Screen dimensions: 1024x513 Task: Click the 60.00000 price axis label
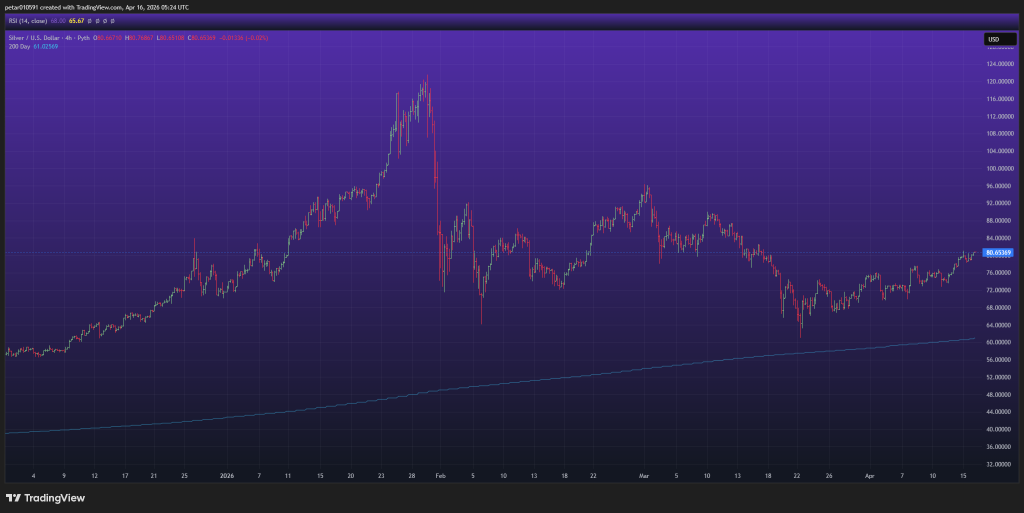[x=1000, y=342]
